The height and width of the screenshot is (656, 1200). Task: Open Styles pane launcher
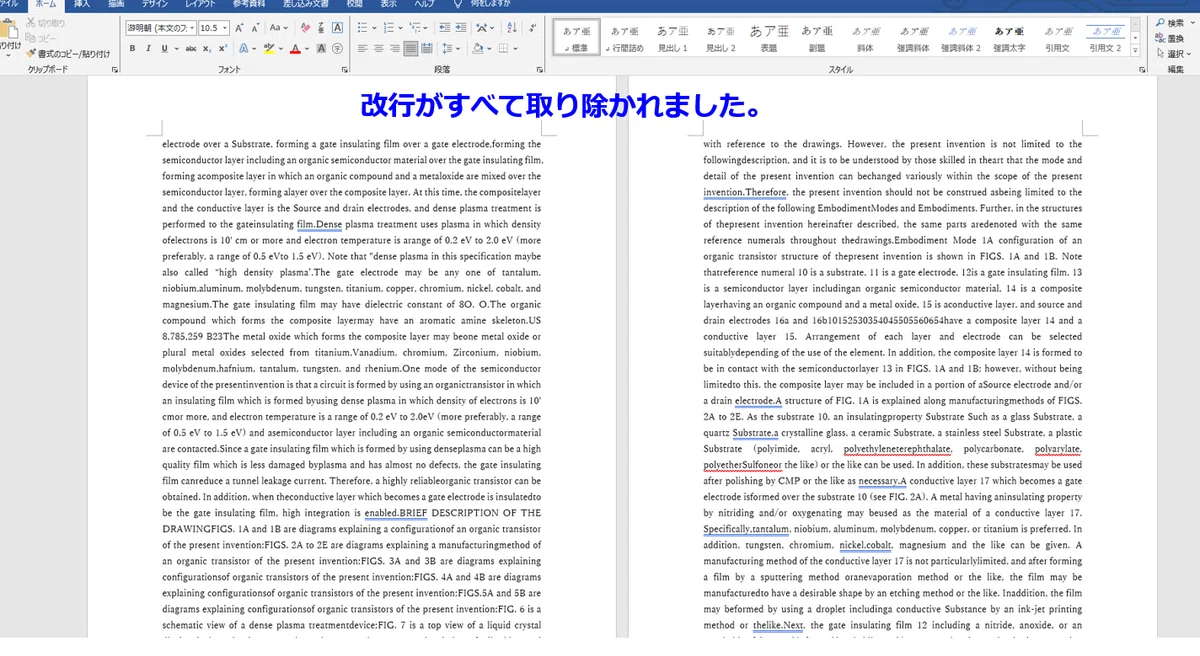1140,70
